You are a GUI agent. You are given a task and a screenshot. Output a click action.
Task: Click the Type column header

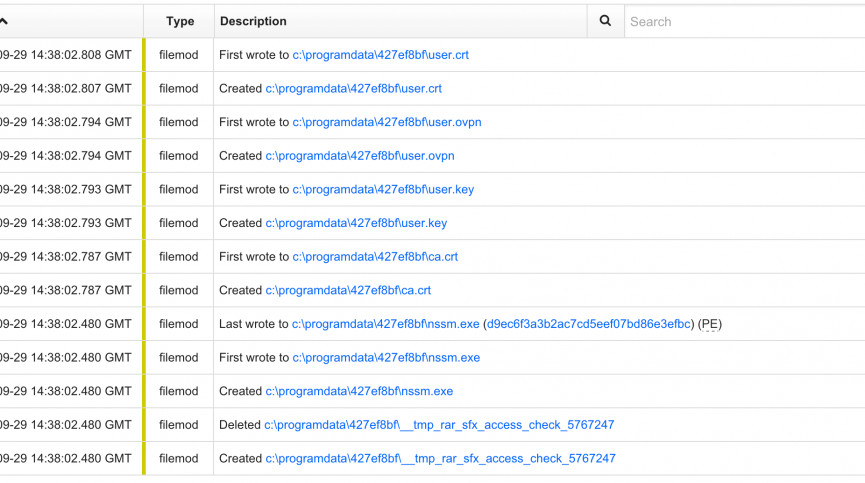(180, 21)
